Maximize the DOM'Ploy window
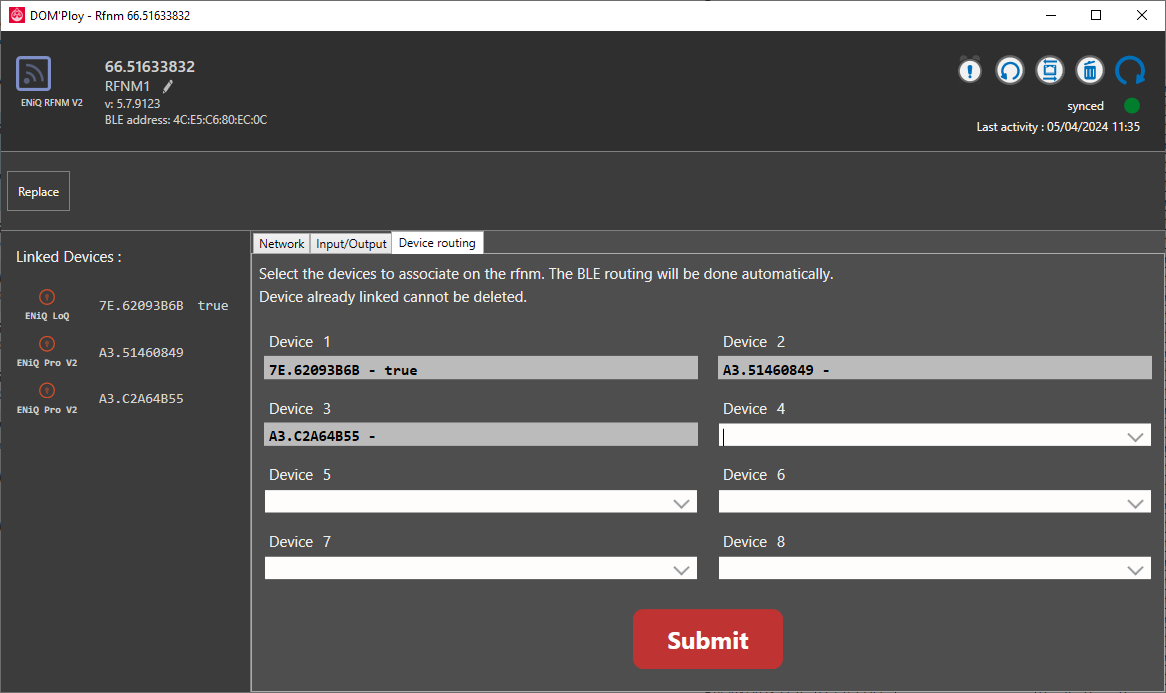 coord(1096,15)
